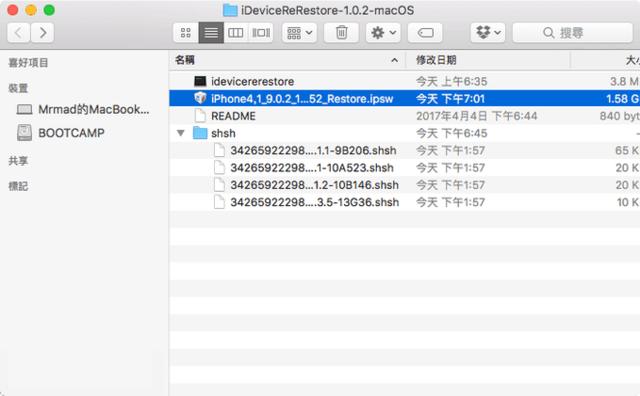
Task: Click the 標記 sidebar heading
Action: [x=18, y=186]
